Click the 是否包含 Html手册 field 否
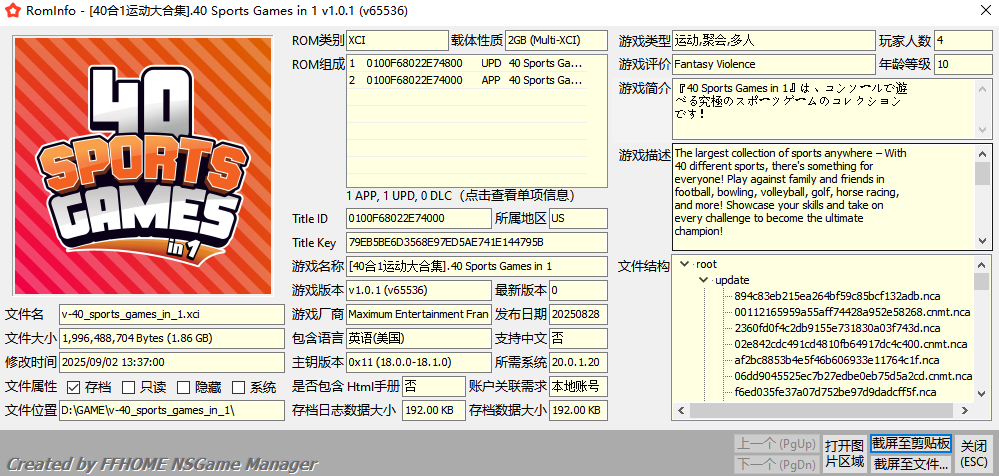Screen dimensions: 999x476 coord(434,387)
